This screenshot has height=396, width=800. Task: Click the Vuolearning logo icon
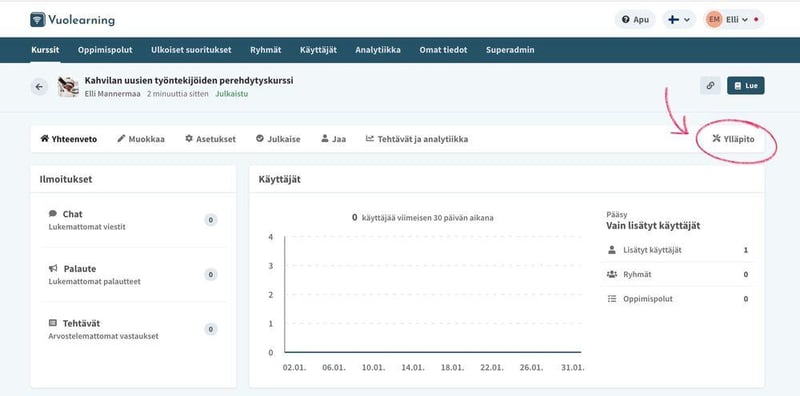coord(38,20)
